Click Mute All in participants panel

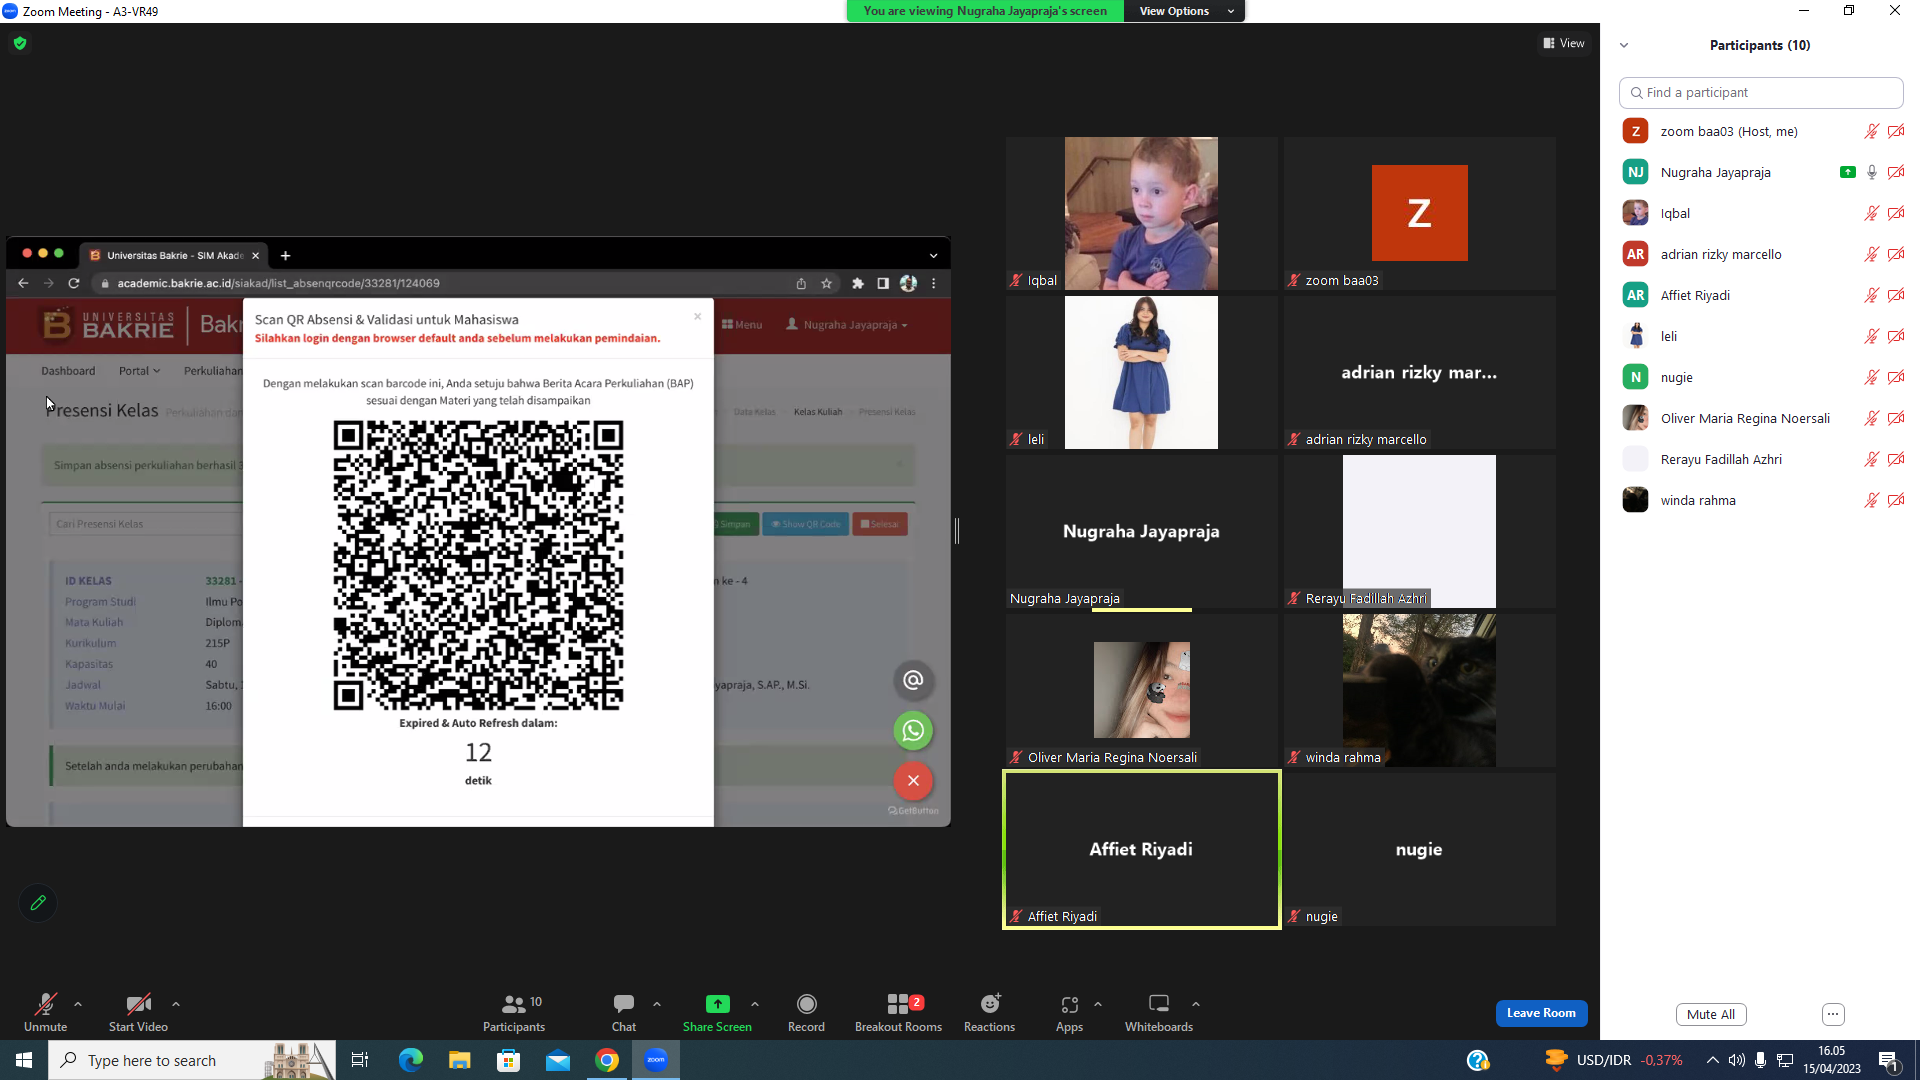point(1711,1014)
